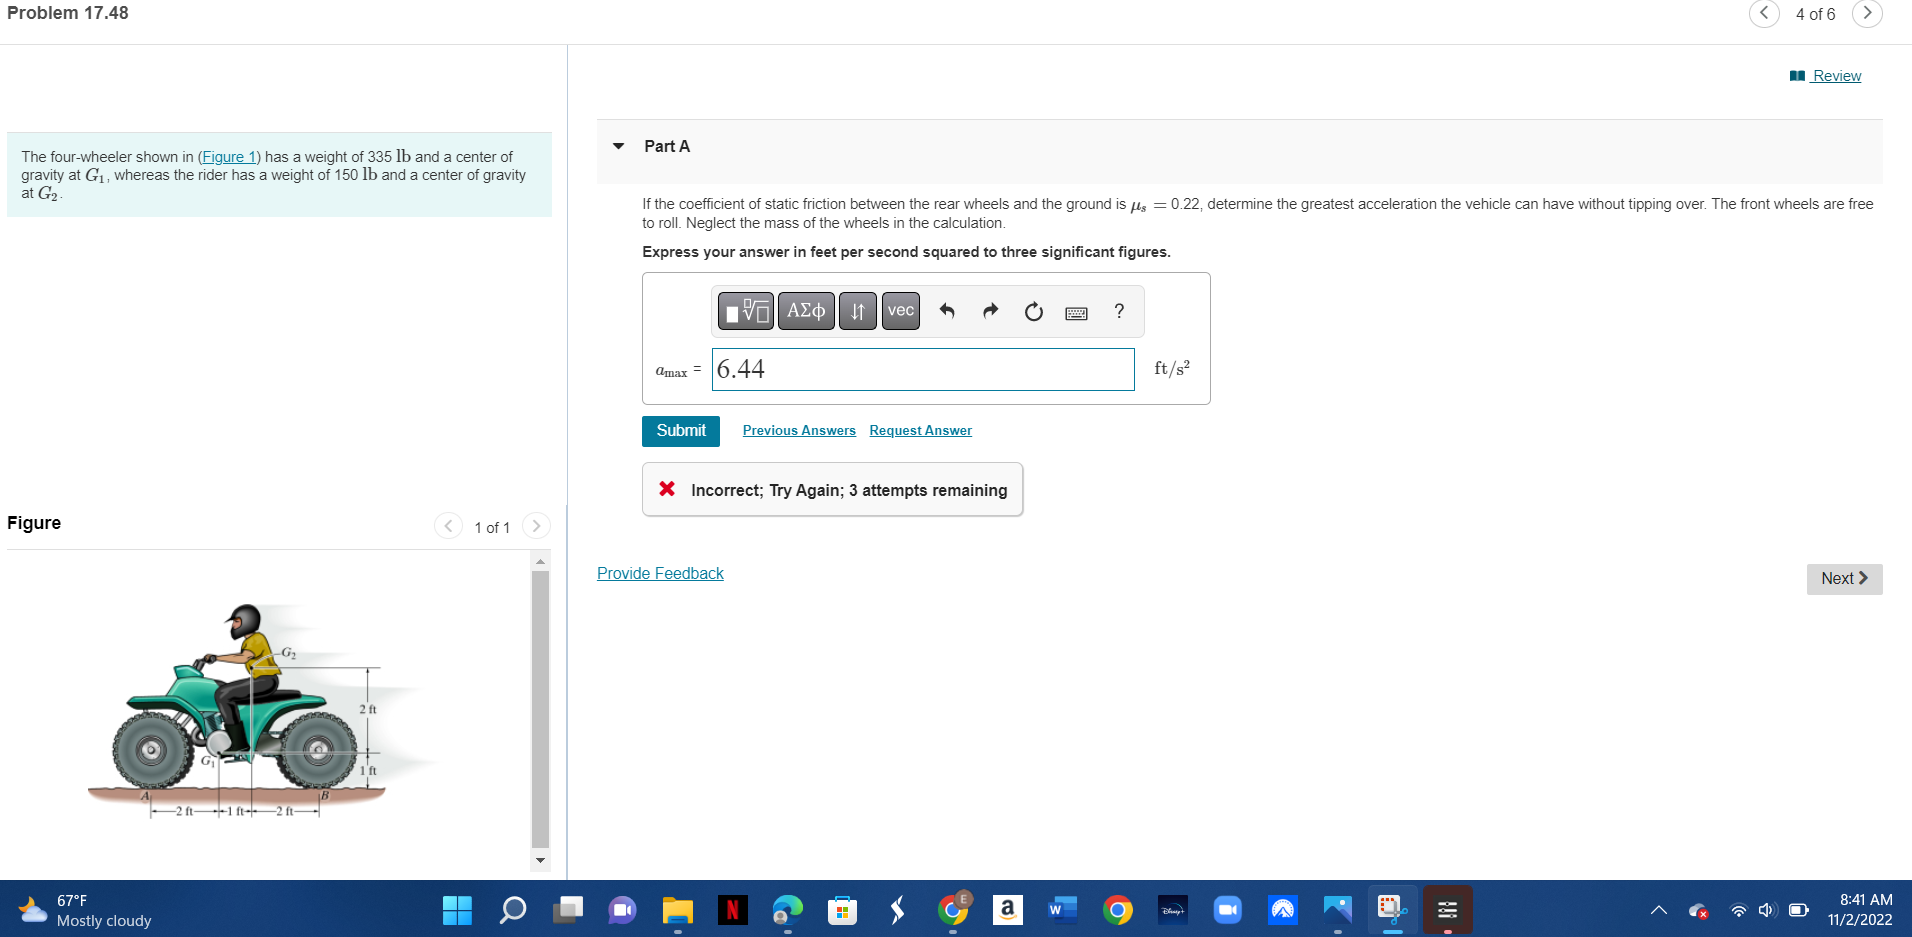Image resolution: width=1912 pixels, height=937 pixels.
Task: Click the subscript/superscript arrows icon
Action: coord(857,311)
